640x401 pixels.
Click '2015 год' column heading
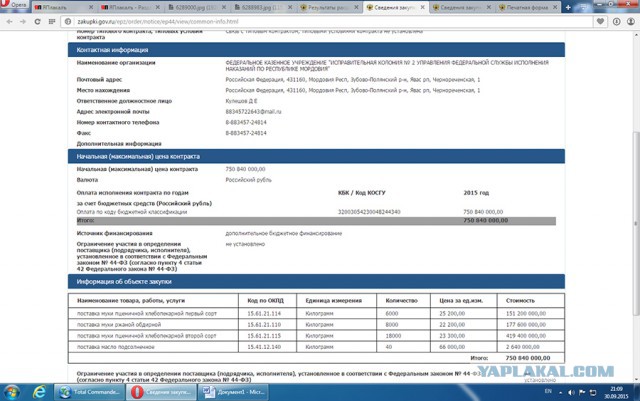click(476, 193)
